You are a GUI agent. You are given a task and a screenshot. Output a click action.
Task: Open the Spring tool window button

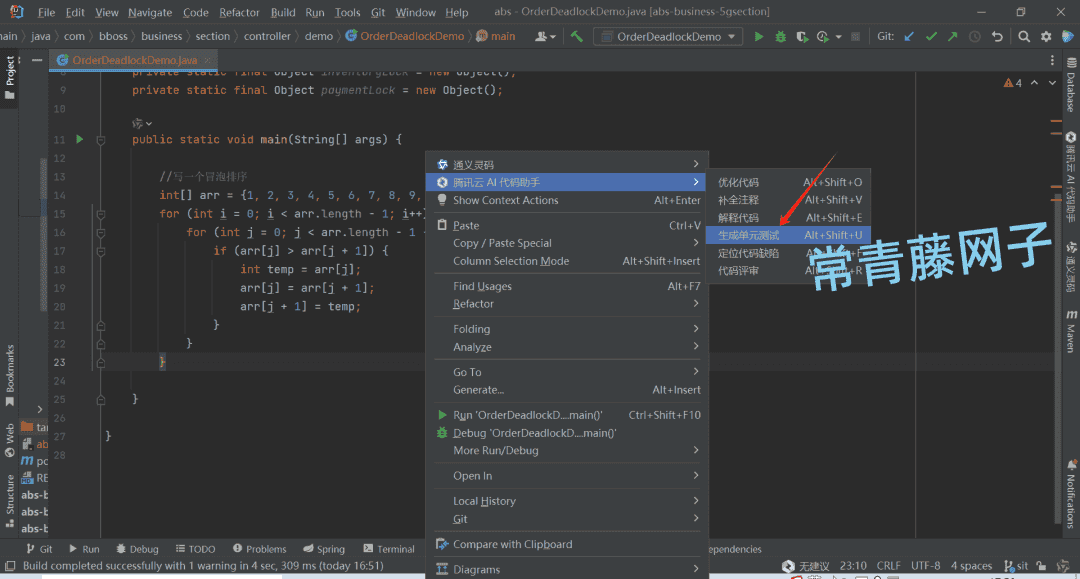click(x=324, y=549)
